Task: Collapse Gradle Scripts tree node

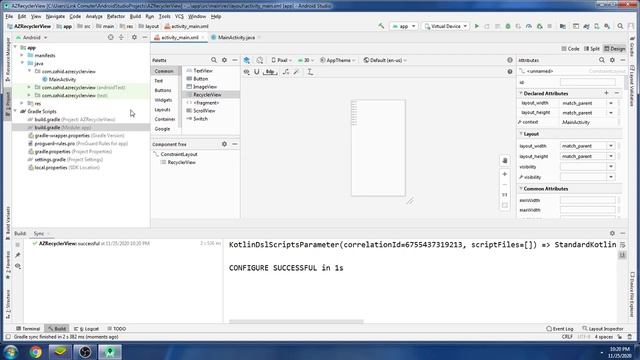Action: [x=16, y=111]
